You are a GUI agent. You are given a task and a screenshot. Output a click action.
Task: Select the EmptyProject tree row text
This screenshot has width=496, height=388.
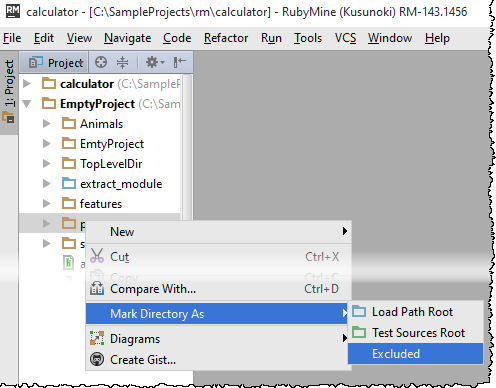tap(97, 104)
